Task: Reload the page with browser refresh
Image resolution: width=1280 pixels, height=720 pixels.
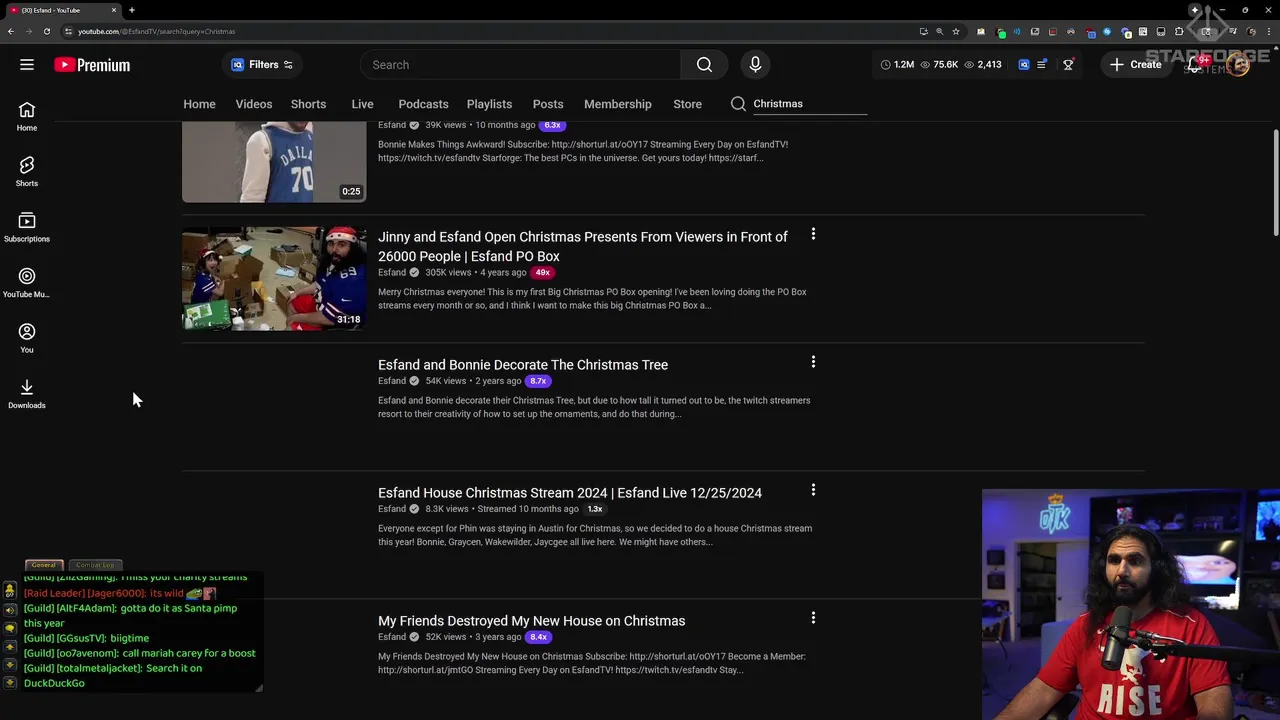Action: 46,31
